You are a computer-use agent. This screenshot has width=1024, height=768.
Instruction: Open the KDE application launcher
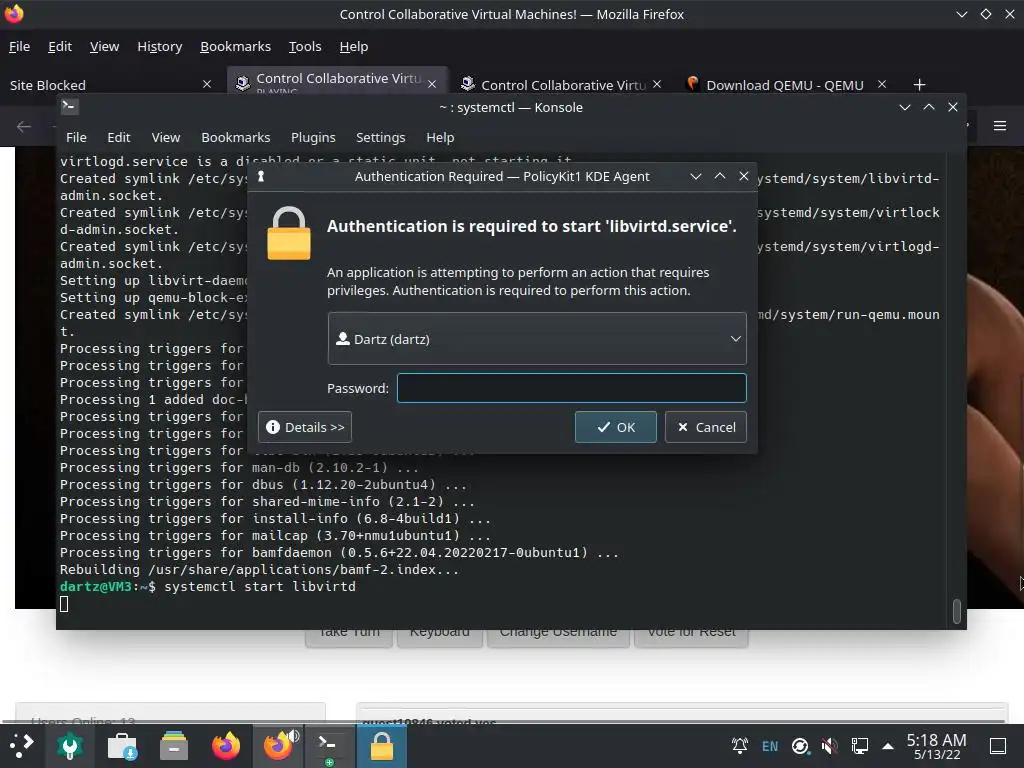point(22,745)
